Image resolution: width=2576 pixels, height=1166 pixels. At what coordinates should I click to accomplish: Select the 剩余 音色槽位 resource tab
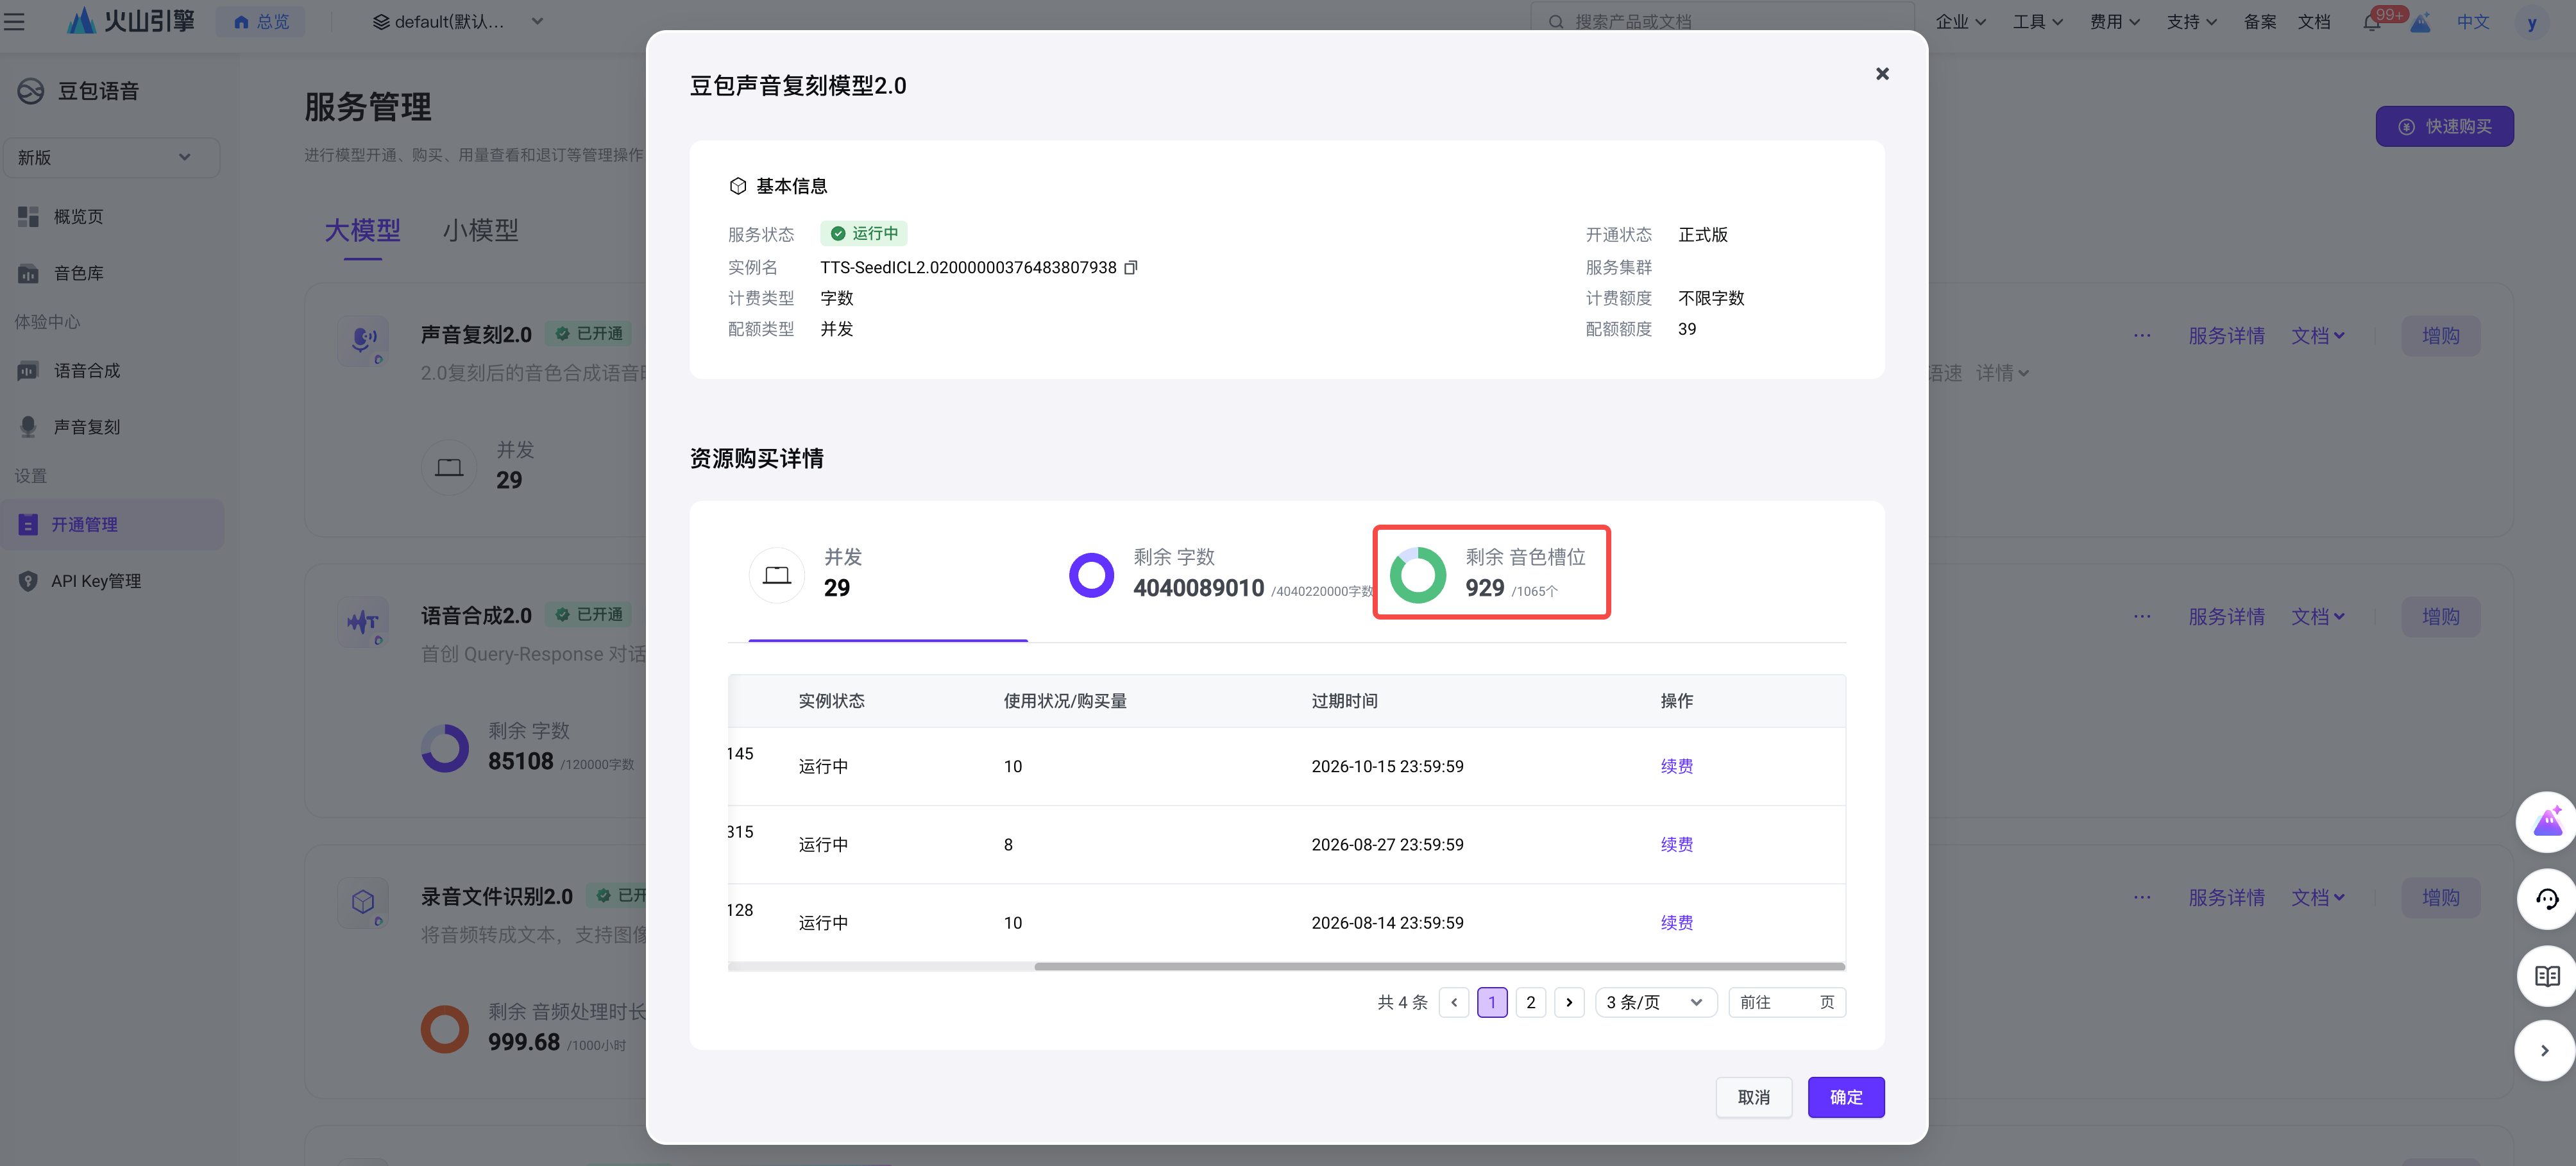[x=1491, y=572]
